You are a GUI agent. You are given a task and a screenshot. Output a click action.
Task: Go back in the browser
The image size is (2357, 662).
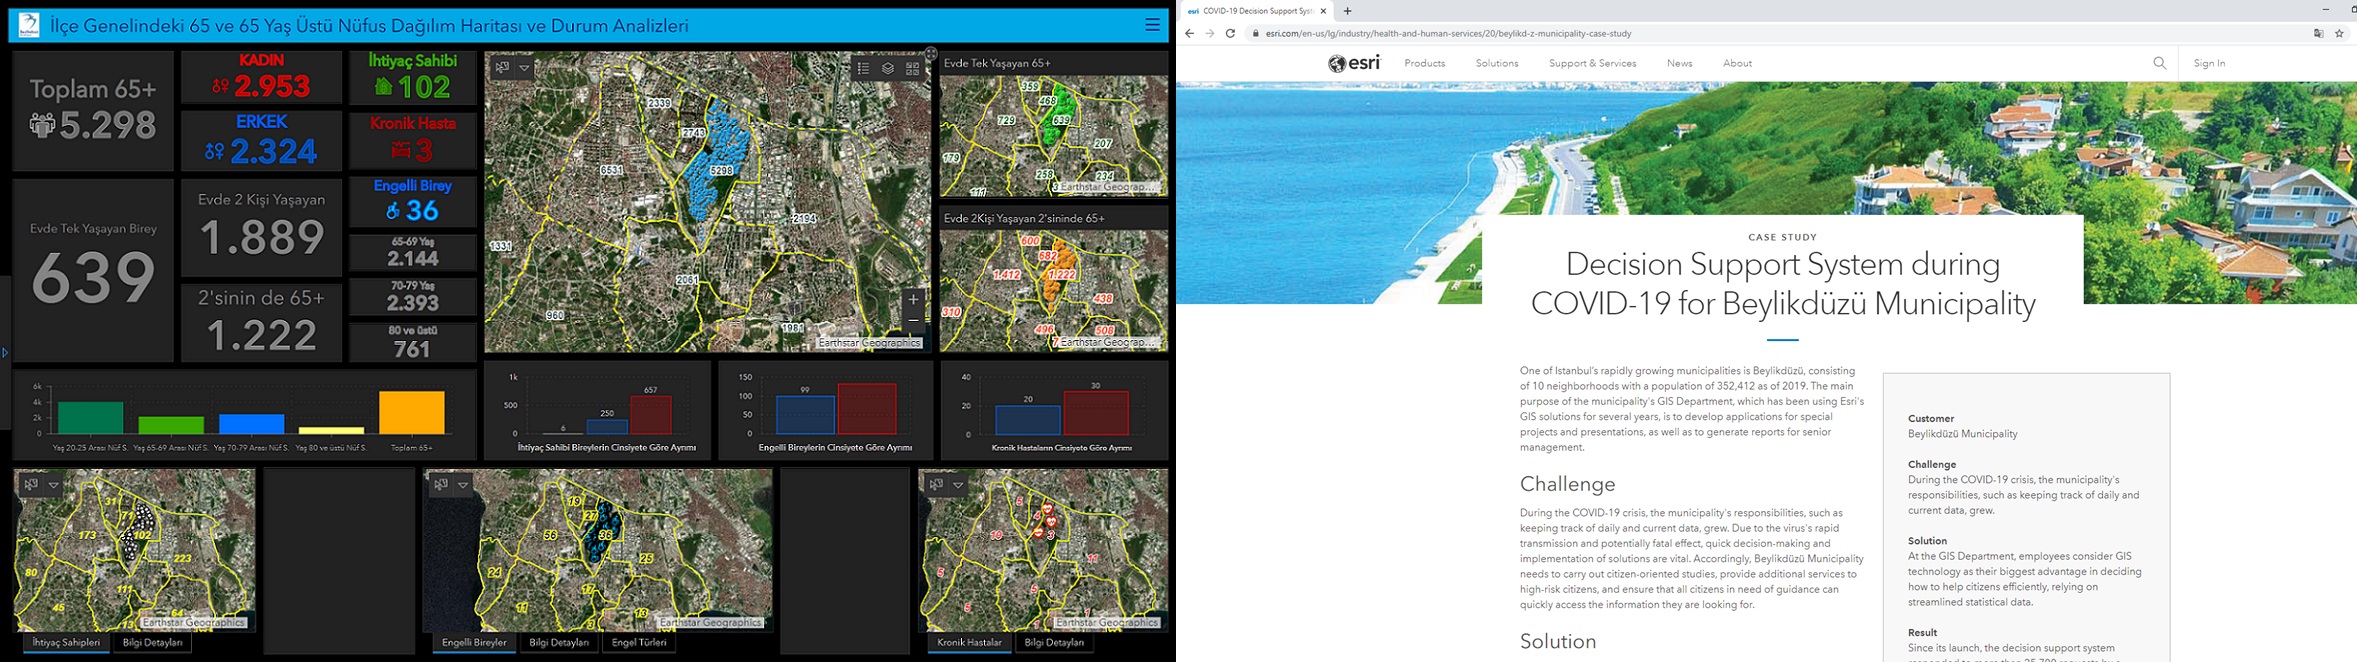[x=1189, y=33]
